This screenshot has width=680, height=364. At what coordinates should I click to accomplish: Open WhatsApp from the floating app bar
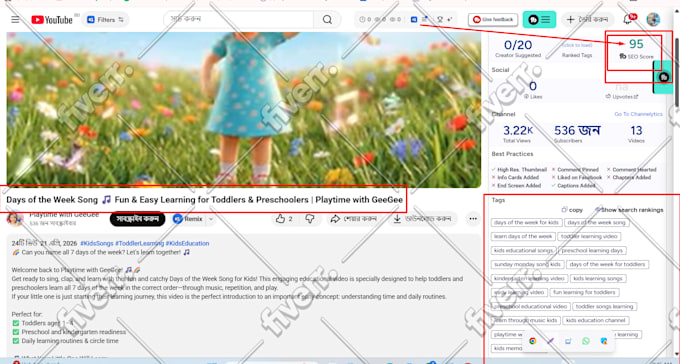(586, 341)
